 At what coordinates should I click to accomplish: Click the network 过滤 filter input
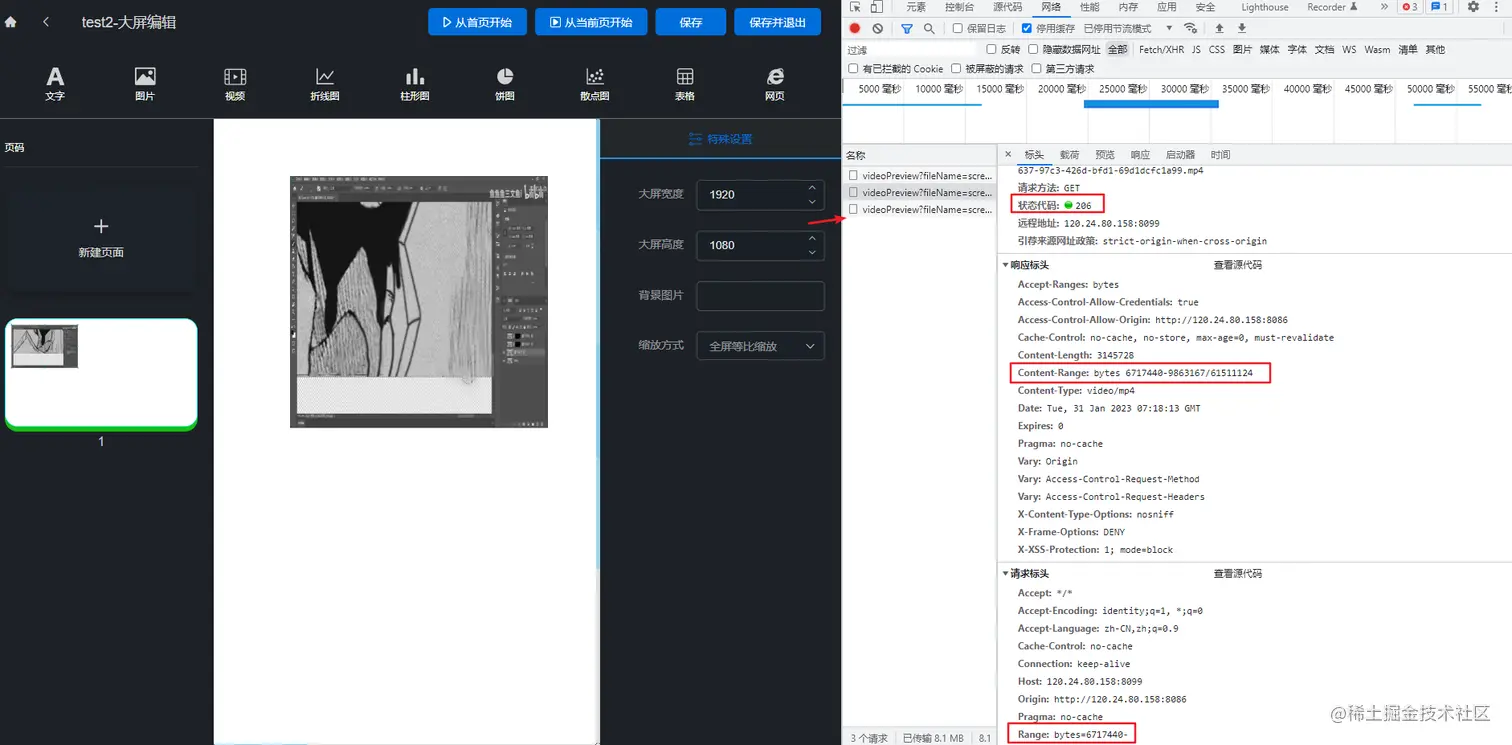click(x=910, y=49)
